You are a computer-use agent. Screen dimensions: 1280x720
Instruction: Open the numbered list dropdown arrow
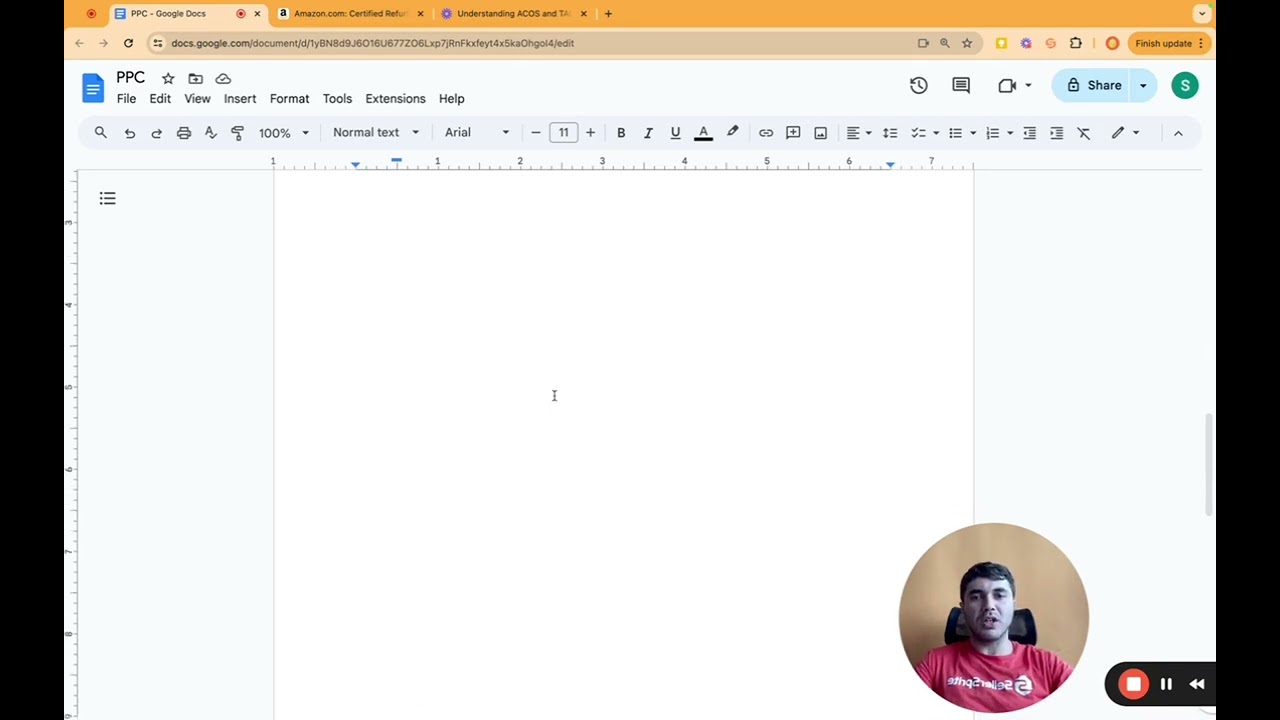pos(1010,132)
